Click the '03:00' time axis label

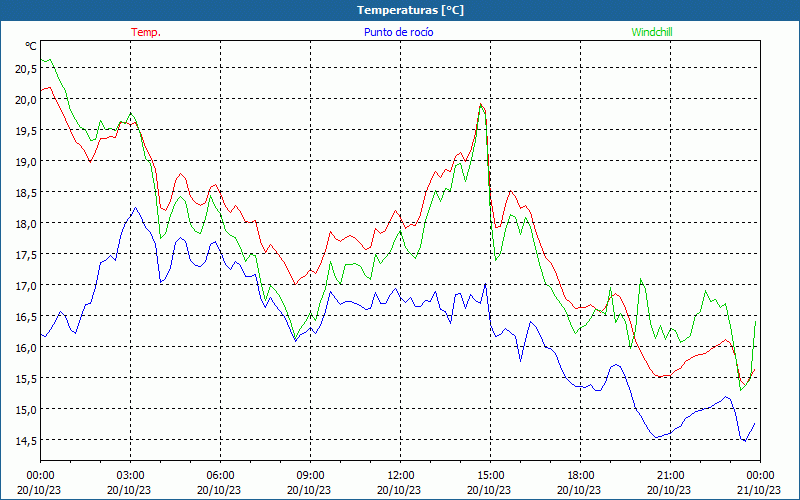(130, 475)
